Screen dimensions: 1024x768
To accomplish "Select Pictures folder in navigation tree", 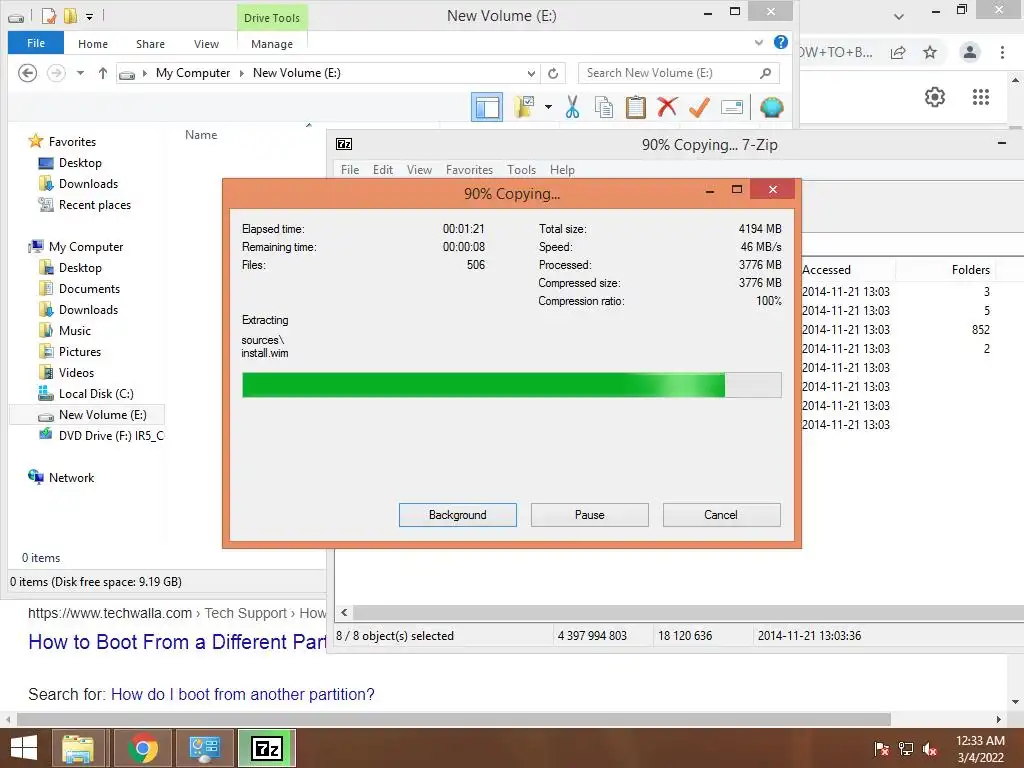I will click(x=80, y=351).
